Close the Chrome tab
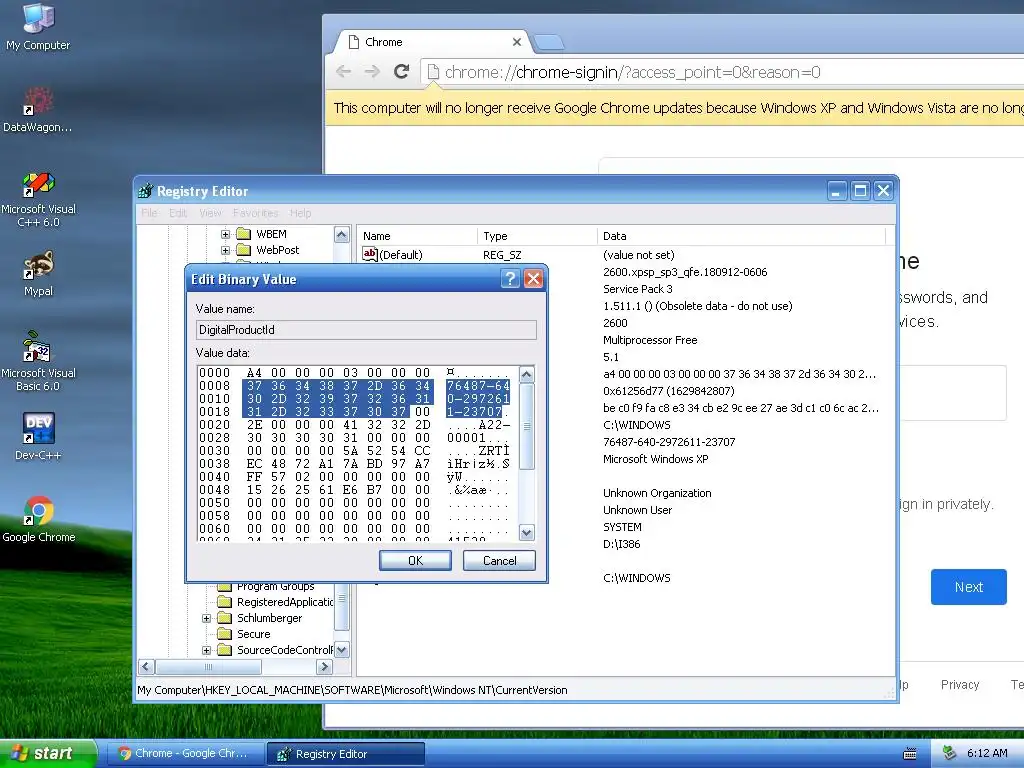 pyautogui.click(x=517, y=42)
